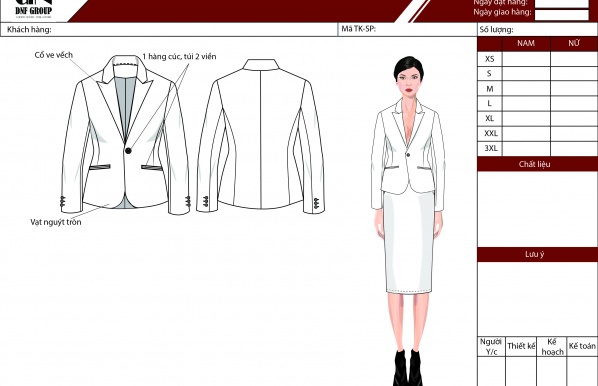Select the NỮ column header

574,43
